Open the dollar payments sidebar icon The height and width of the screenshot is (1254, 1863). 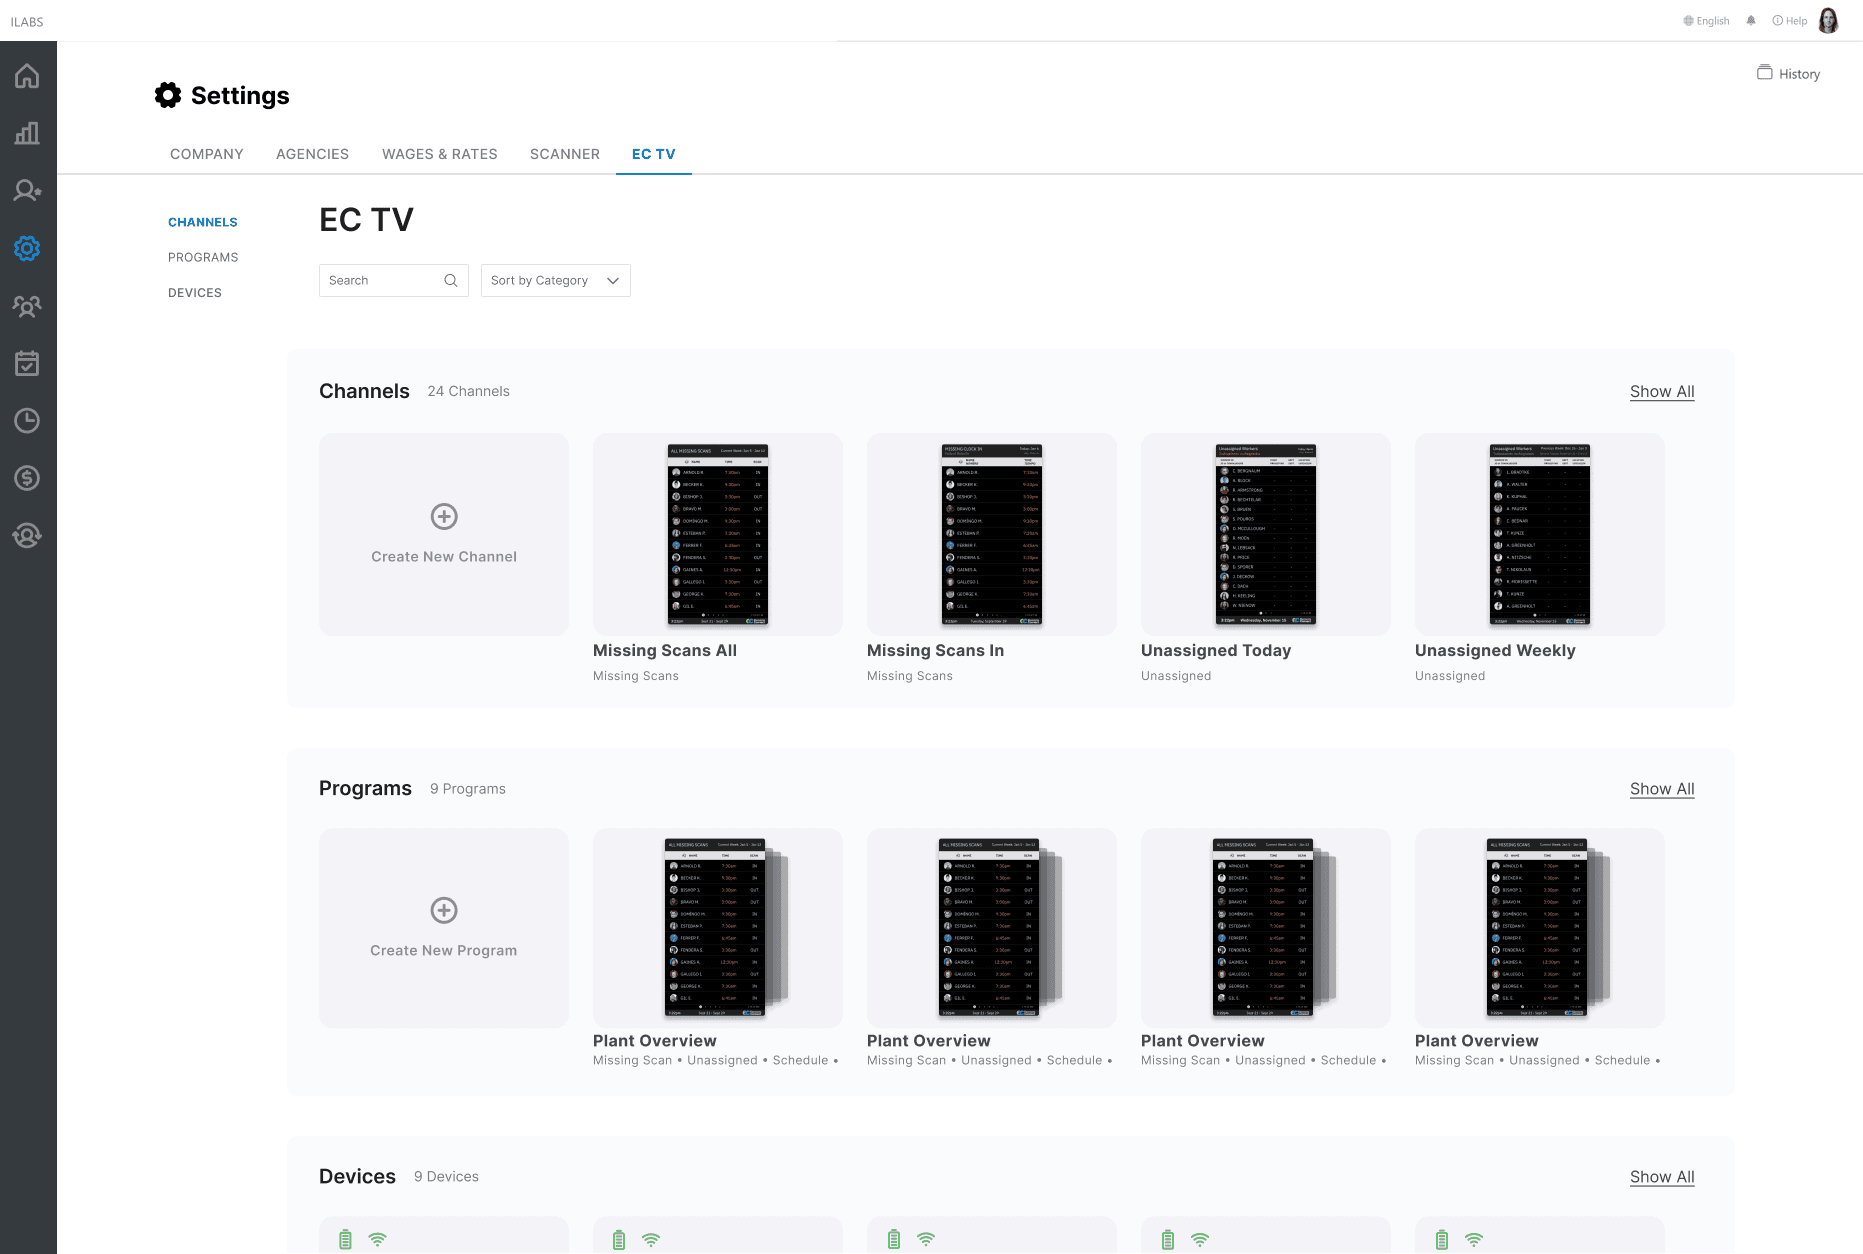tap(27, 478)
